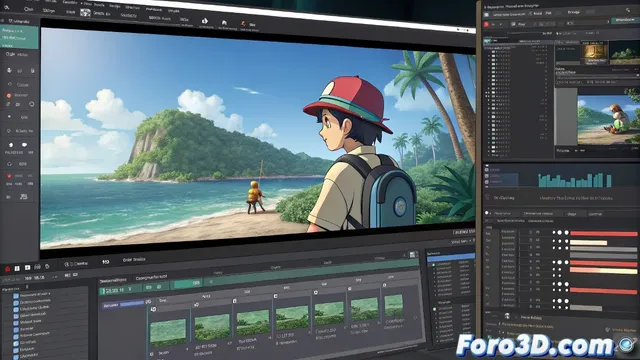Viewport: 640px width, 360px height.
Task: Toggle the white dots beside the topmost red bar
Action: 560,233
